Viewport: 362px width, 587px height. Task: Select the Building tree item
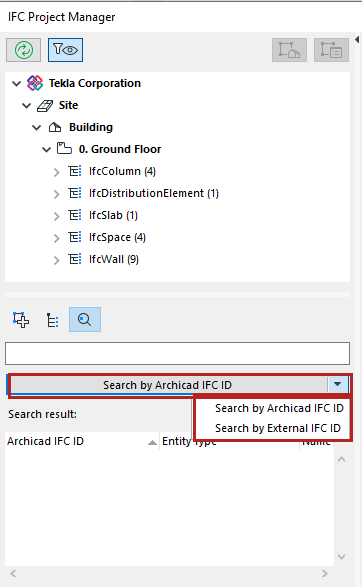coord(91,127)
